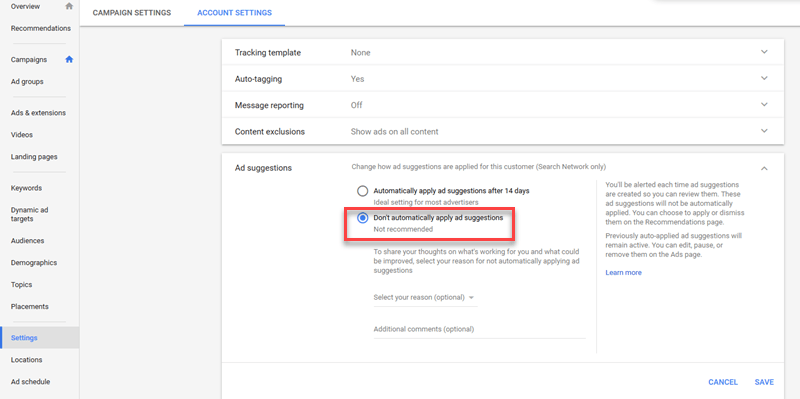Select 'Don't automatically apply ad suggestions' radio
The height and width of the screenshot is (399, 800).
tap(362, 218)
